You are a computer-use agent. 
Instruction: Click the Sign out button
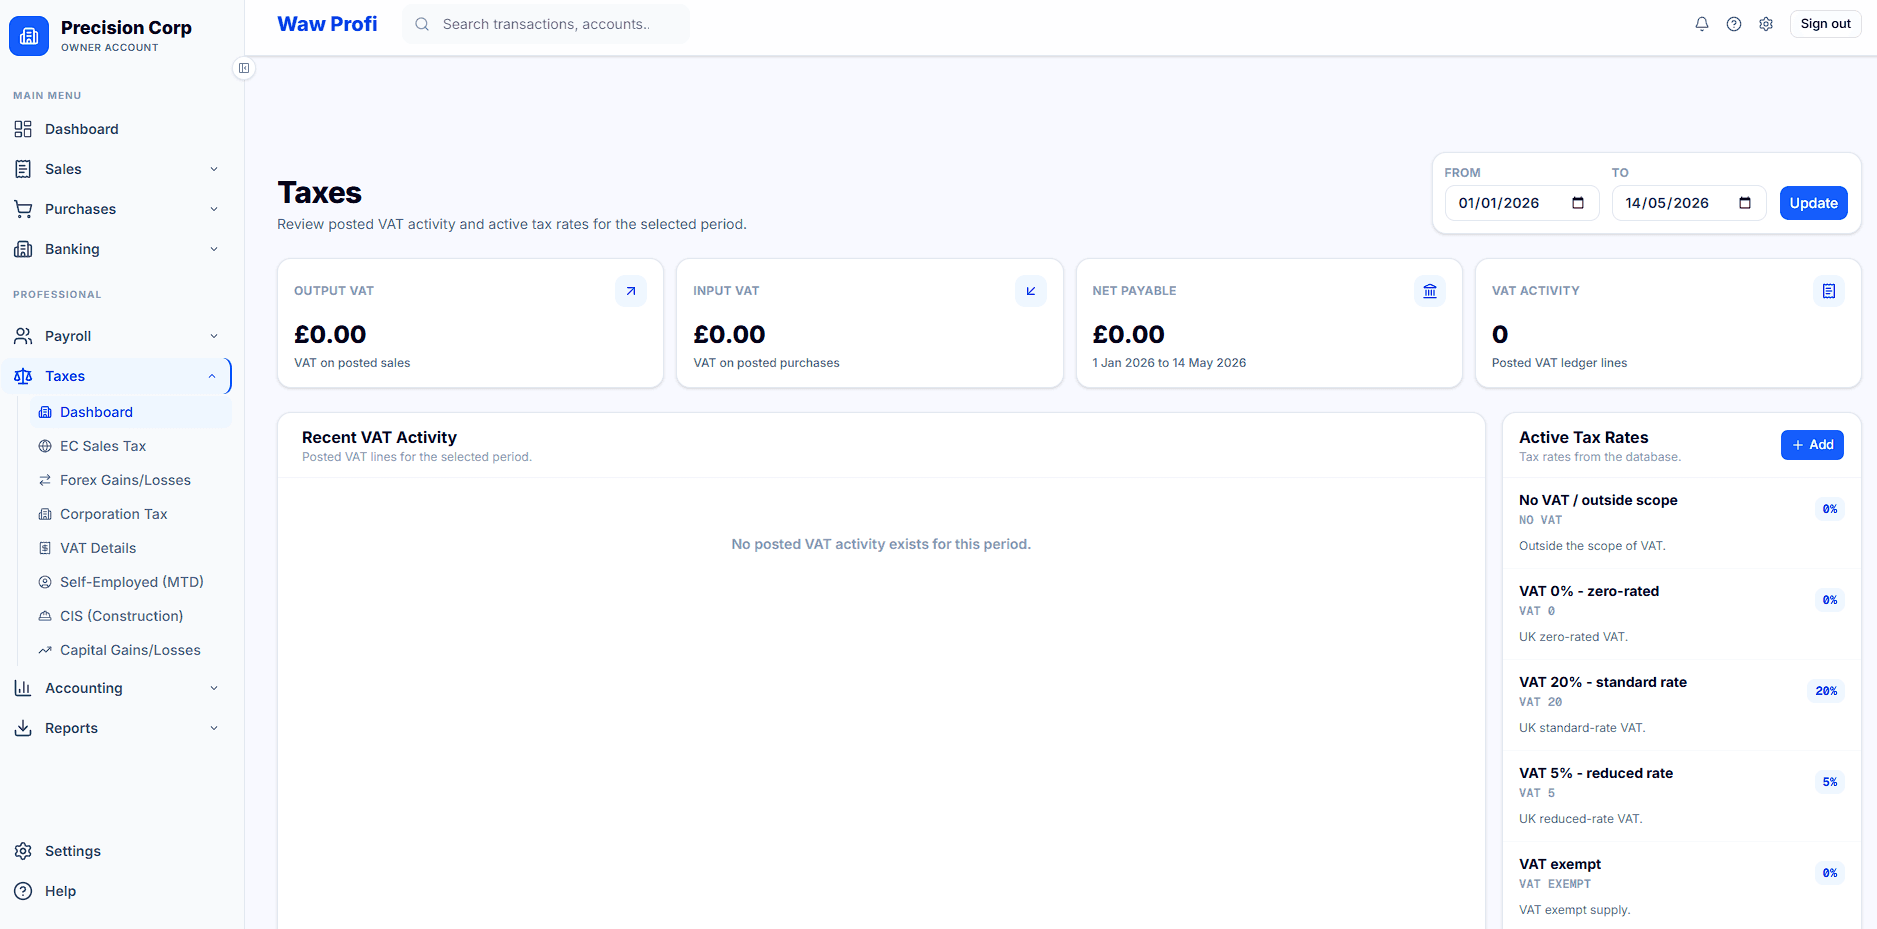1825,24
